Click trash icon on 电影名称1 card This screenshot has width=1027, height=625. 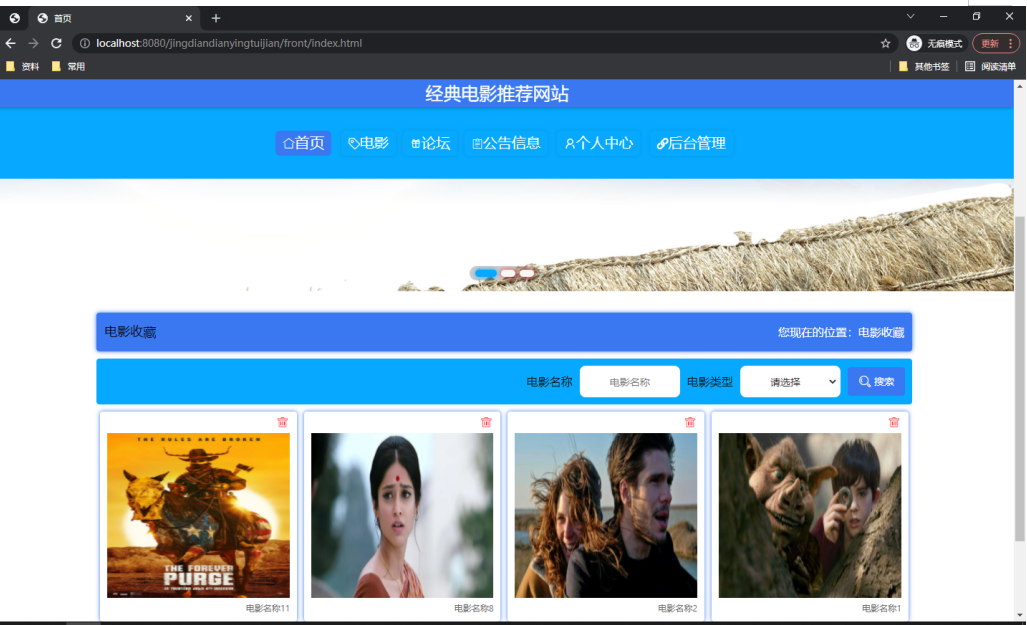tap(894, 422)
